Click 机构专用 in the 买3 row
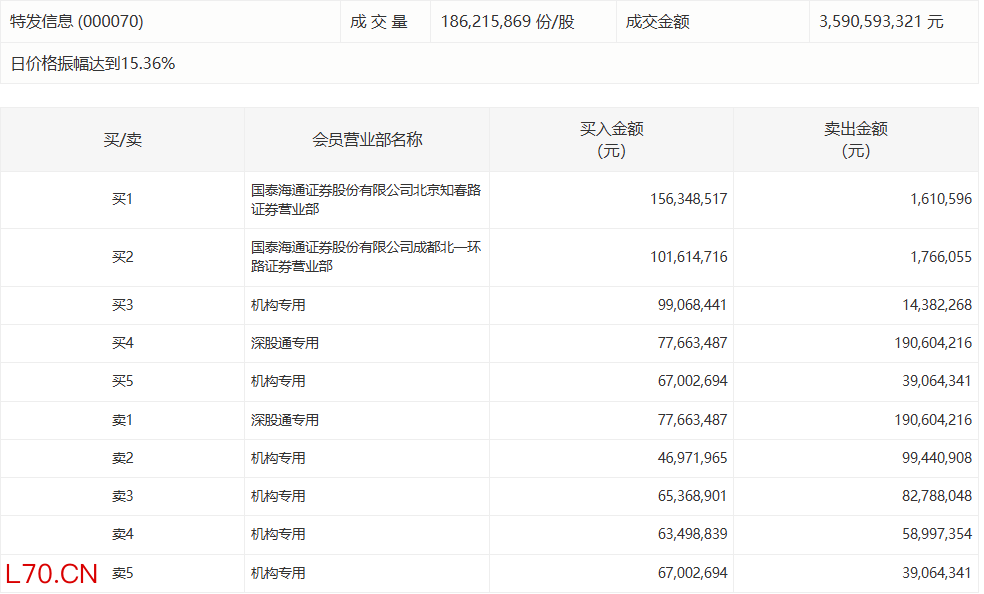984x594 pixels. [278, 305]
